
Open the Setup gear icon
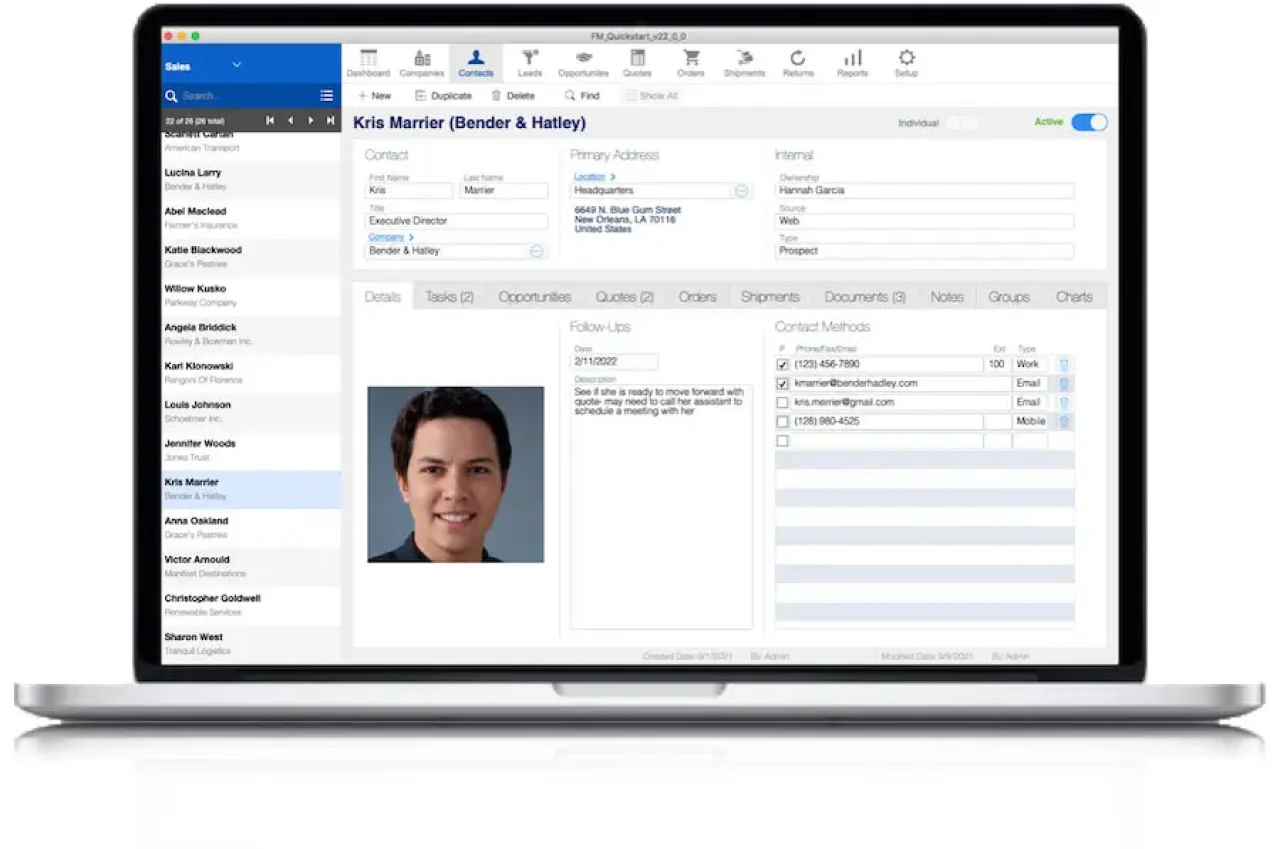pyautogui.click(x=905, y=60)
